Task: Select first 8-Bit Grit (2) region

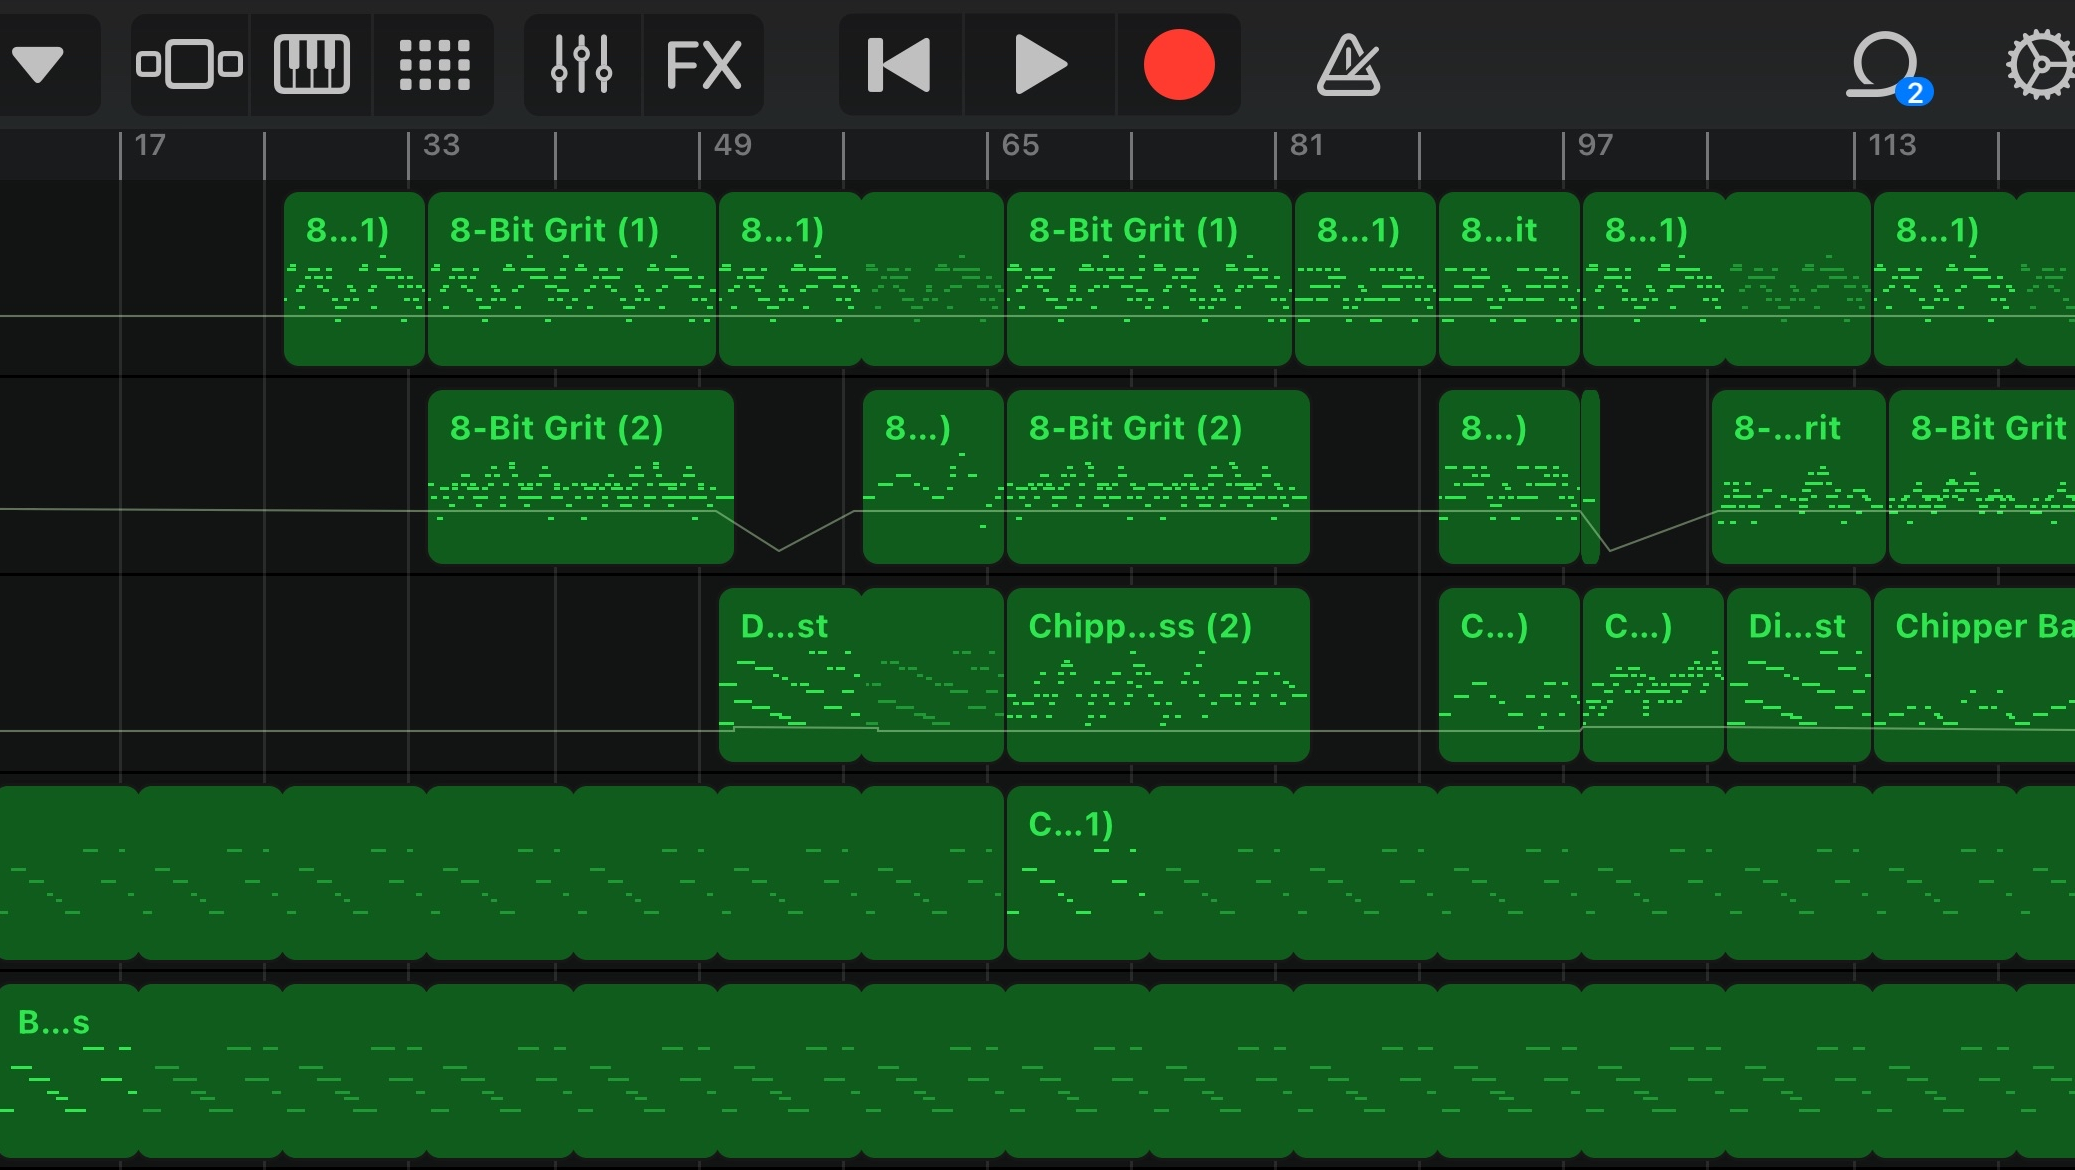Action: 580,478
